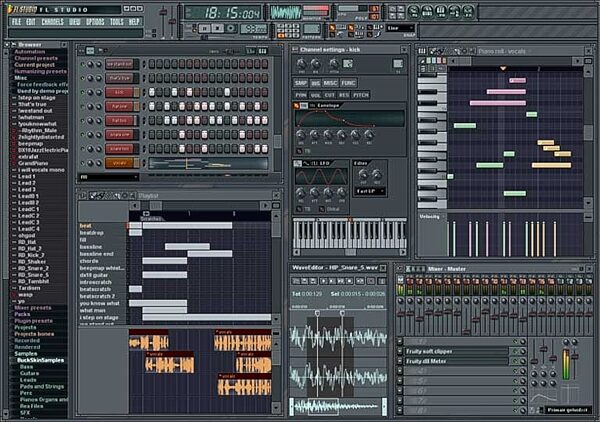Select the PITCH envelope tab
The width and height of the screenshot is (600, 422).
point(360,95)
